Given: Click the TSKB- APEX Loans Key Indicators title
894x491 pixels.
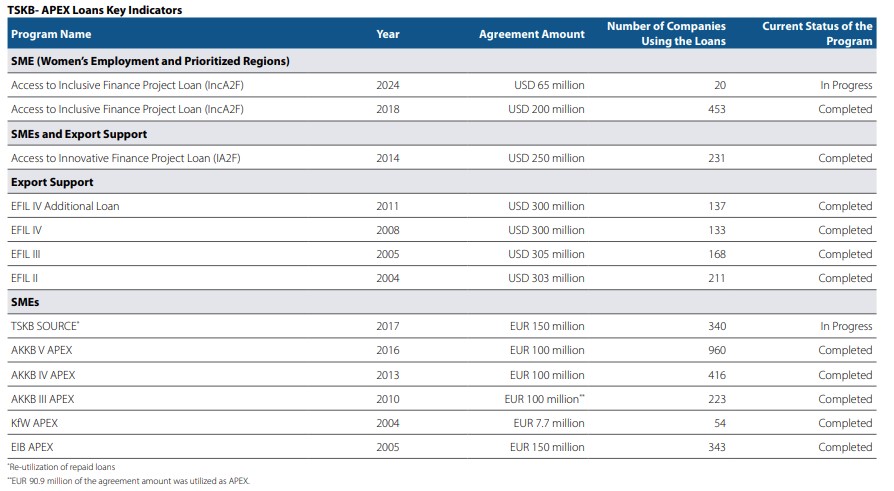Looking at the screenshot, I should point(96,9).
